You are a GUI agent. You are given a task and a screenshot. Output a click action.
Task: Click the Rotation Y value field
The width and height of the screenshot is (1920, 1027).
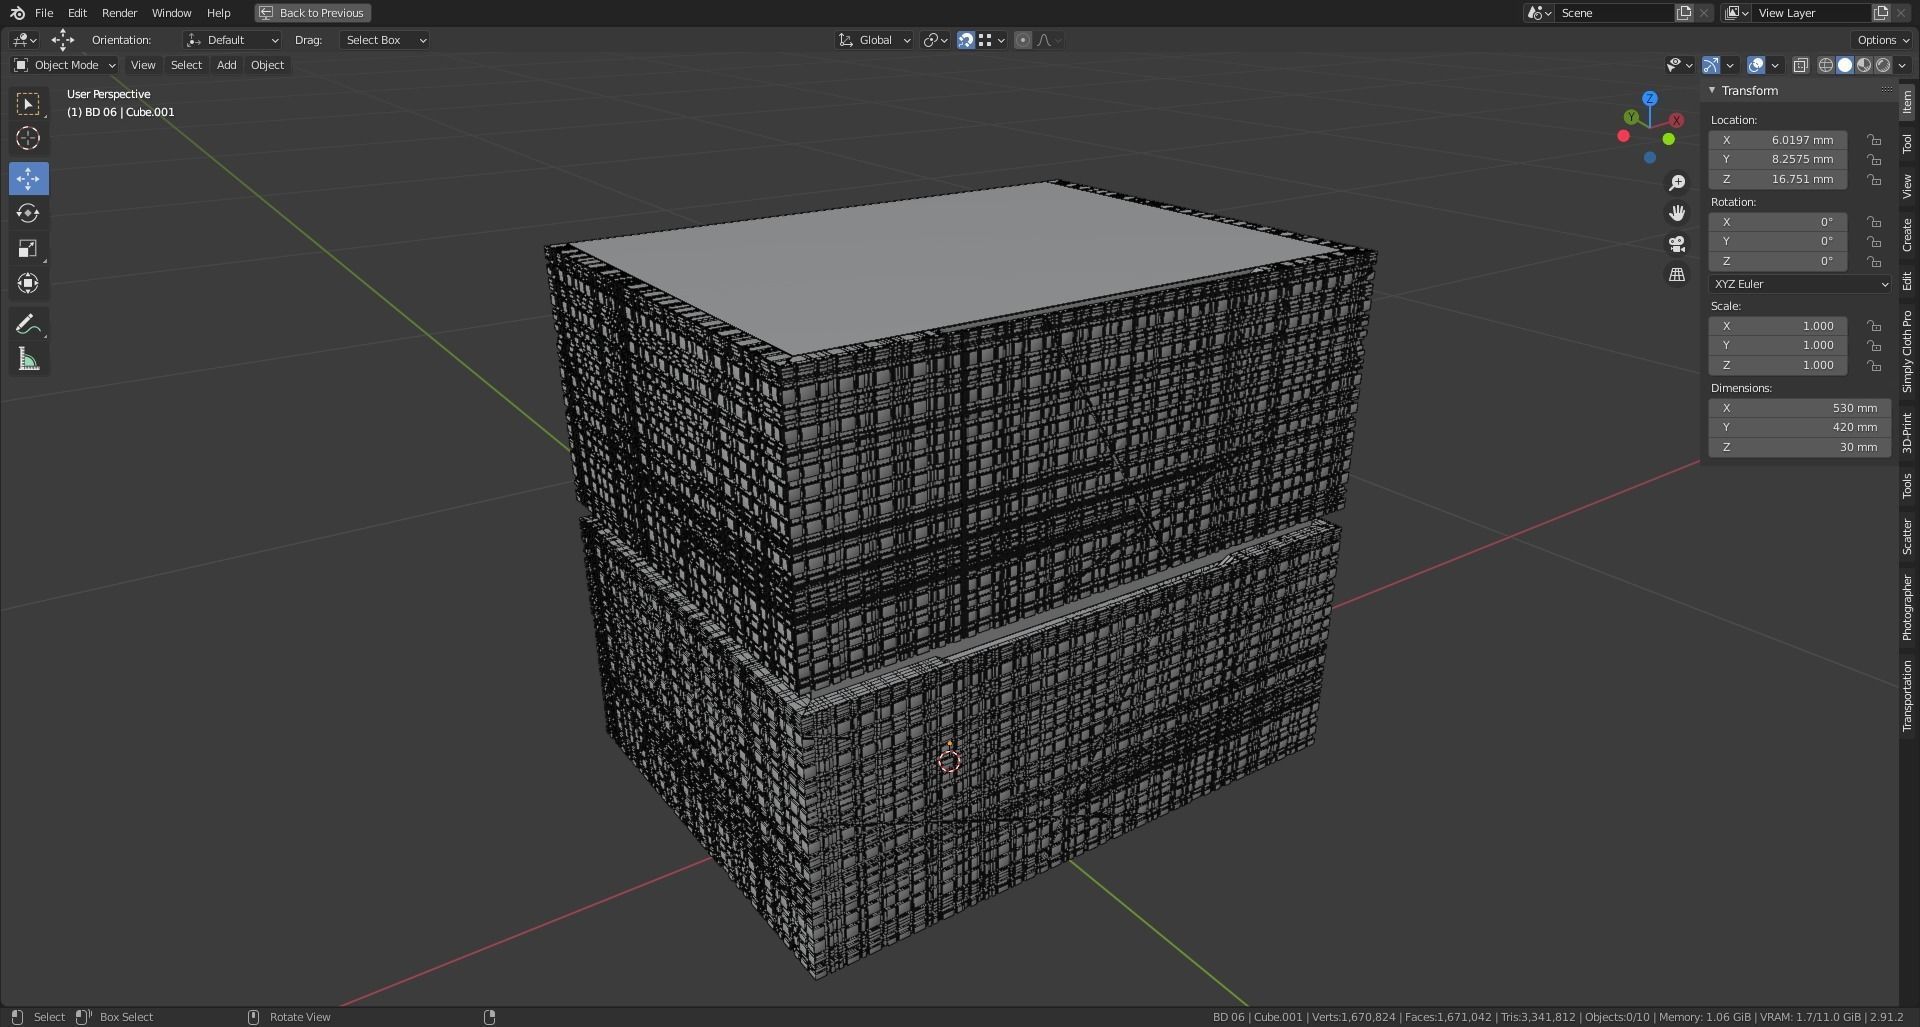point(1778,241)
